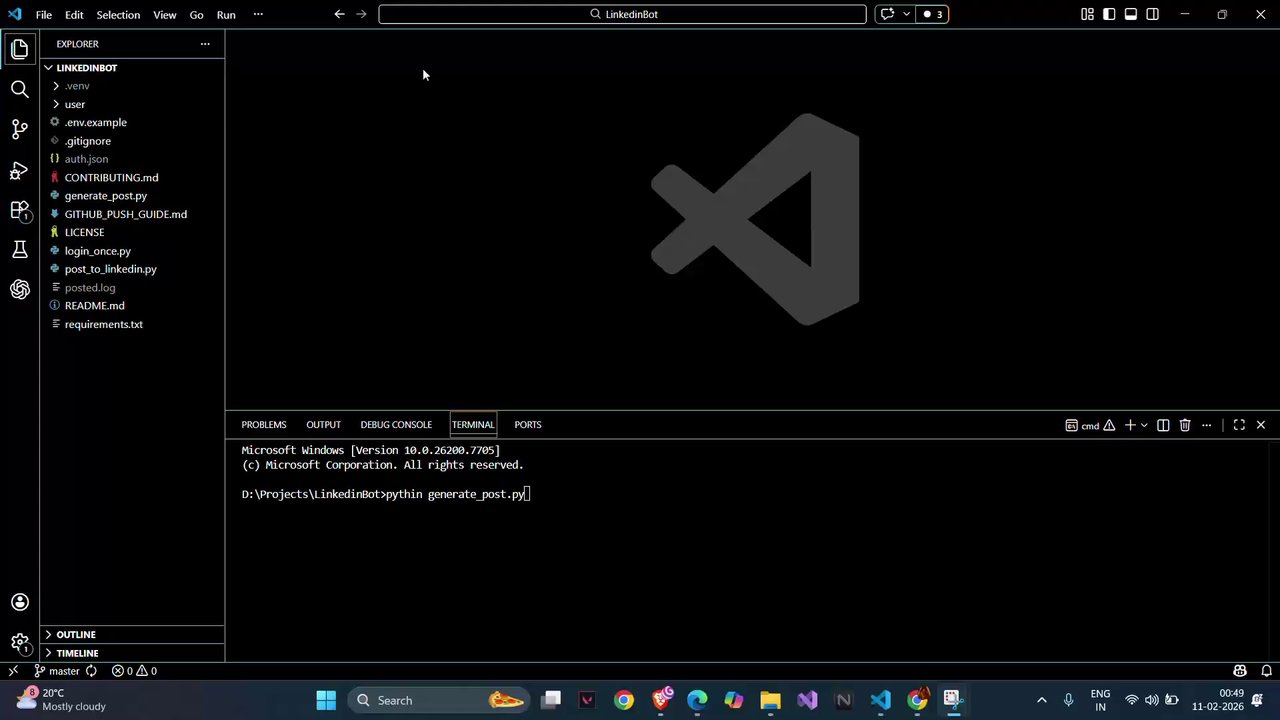The image size is (1280, 720).
Task: Open Explorer views and more actions ellipsis
Action: pyautogui.click(x=205, y=44)
